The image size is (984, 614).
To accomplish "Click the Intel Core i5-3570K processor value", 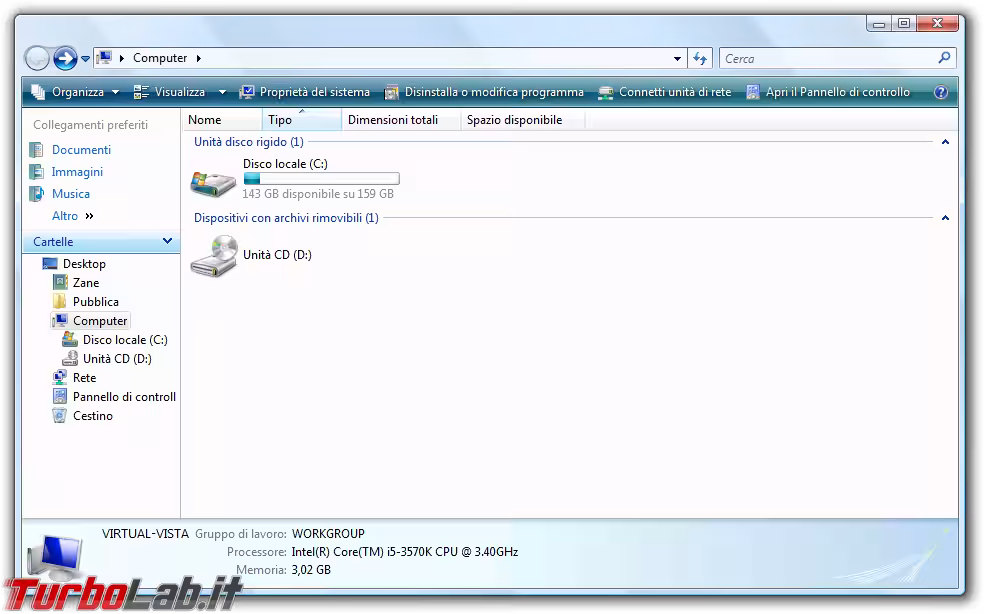I will point(405,552).
